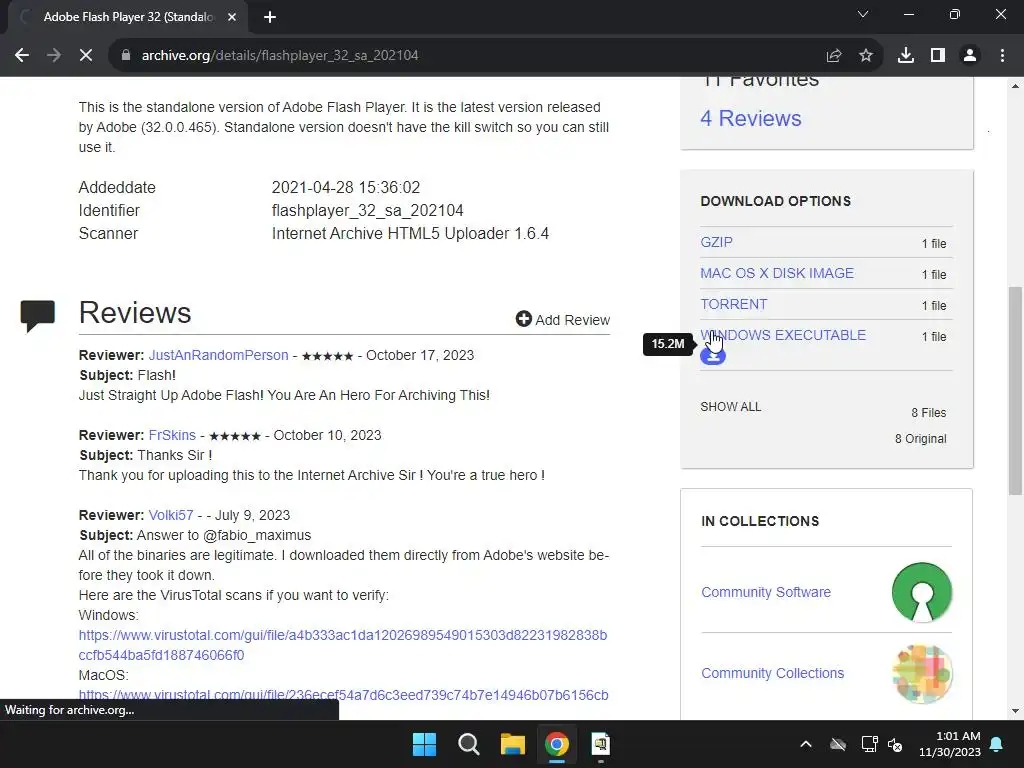Download the WINDOWS EXECUTABLE option

[783, 335]
